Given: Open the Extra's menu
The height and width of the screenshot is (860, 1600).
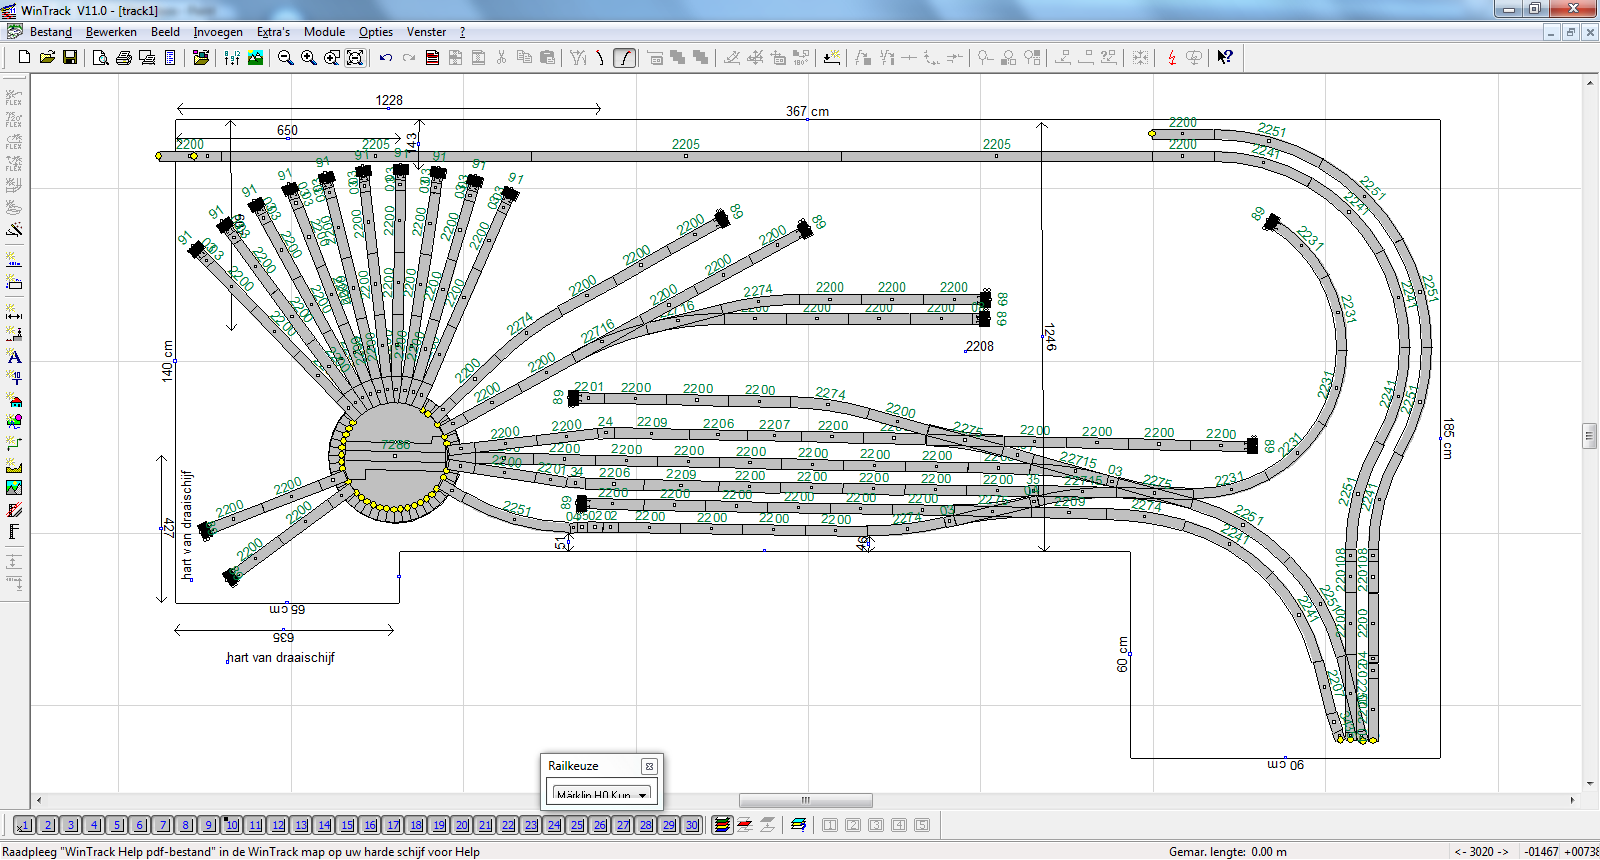Looking at the screenshot, I should 273,32.
